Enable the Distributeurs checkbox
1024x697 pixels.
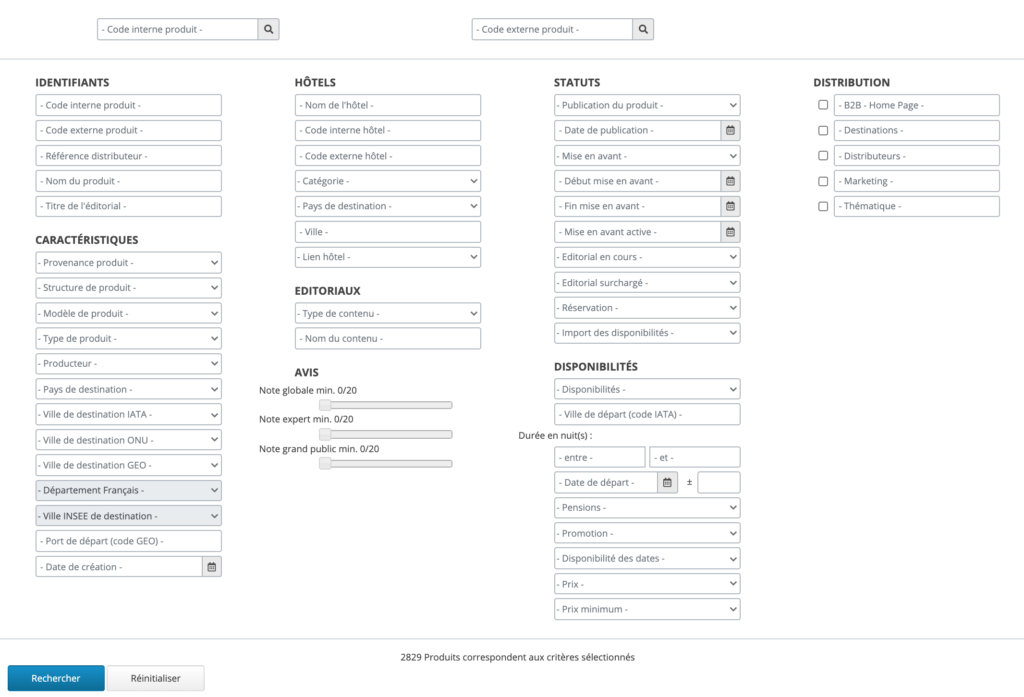pos(823,156)
